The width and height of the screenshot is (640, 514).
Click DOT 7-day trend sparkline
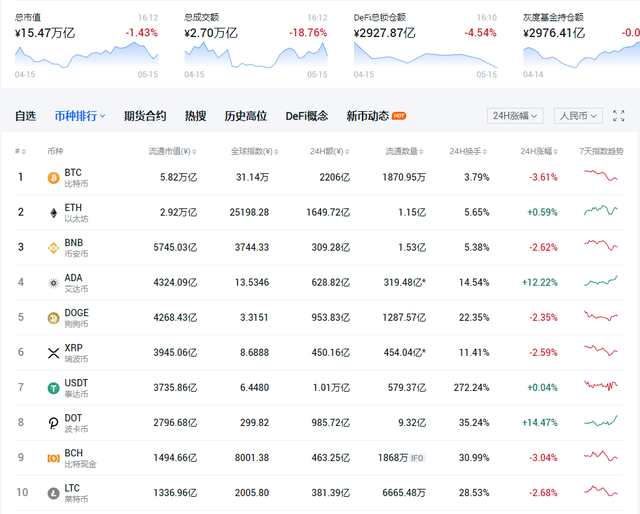tap(601, 421)
